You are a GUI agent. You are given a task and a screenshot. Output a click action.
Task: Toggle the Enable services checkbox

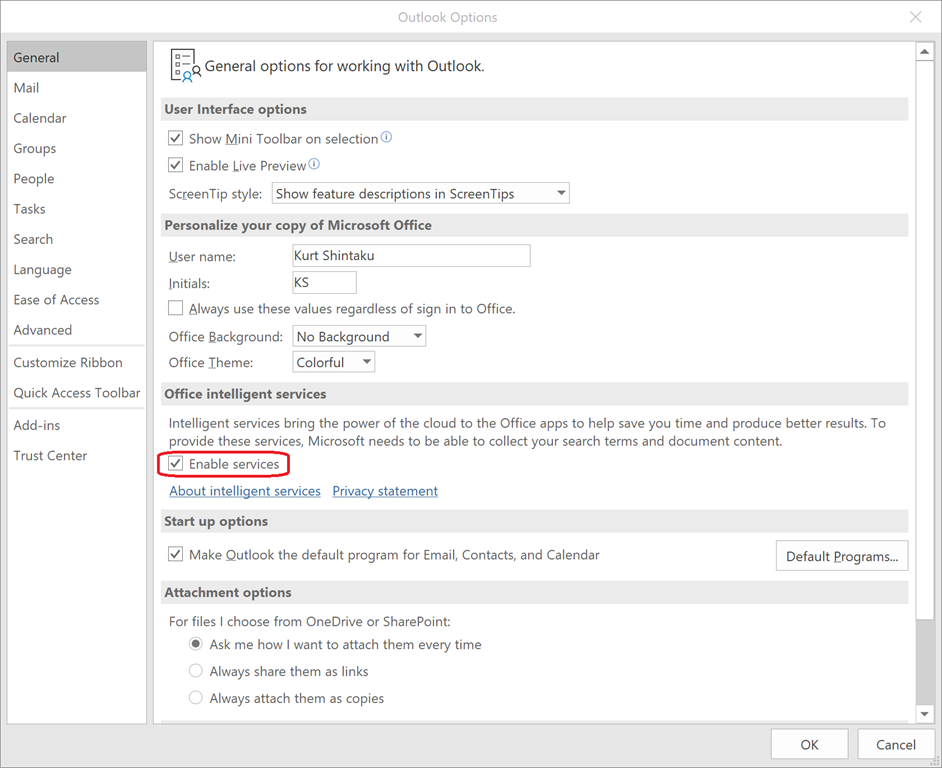click(x=176, y=464)
